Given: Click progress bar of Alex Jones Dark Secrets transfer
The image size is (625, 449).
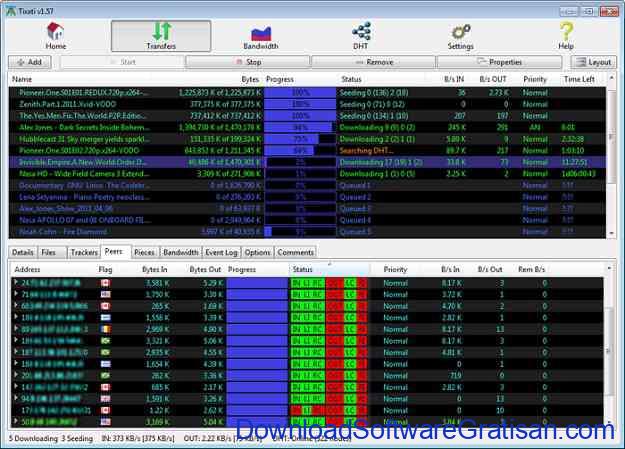Looking at the screenshot, I should coord(300,128).
